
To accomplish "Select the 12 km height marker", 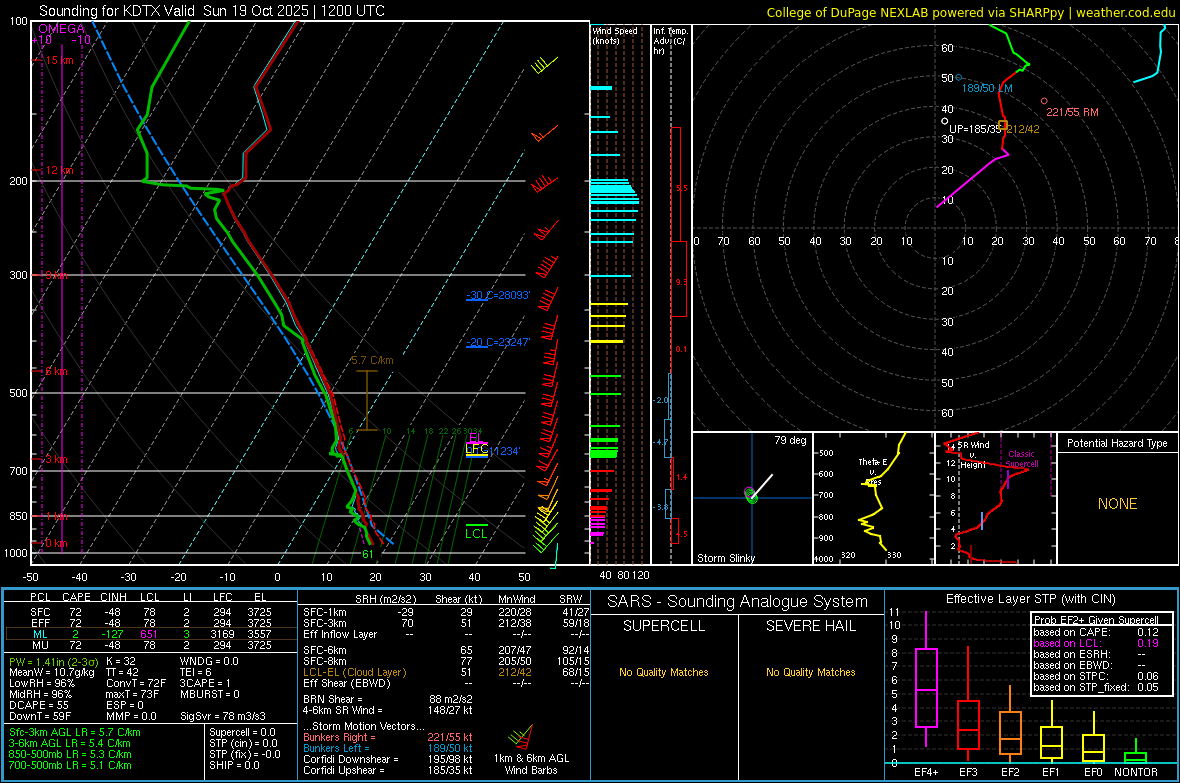I will (59, 170).
